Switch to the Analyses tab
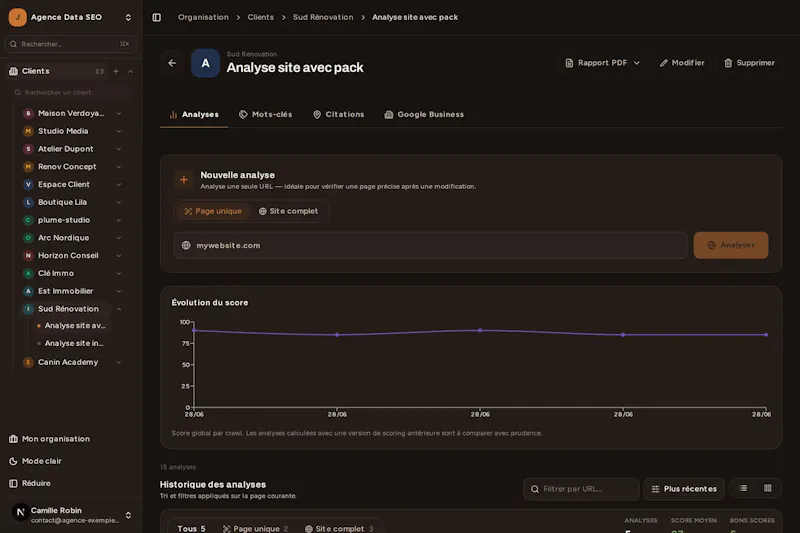The height and width of the screenshot is (533, 800). click(x=194, y=115)
